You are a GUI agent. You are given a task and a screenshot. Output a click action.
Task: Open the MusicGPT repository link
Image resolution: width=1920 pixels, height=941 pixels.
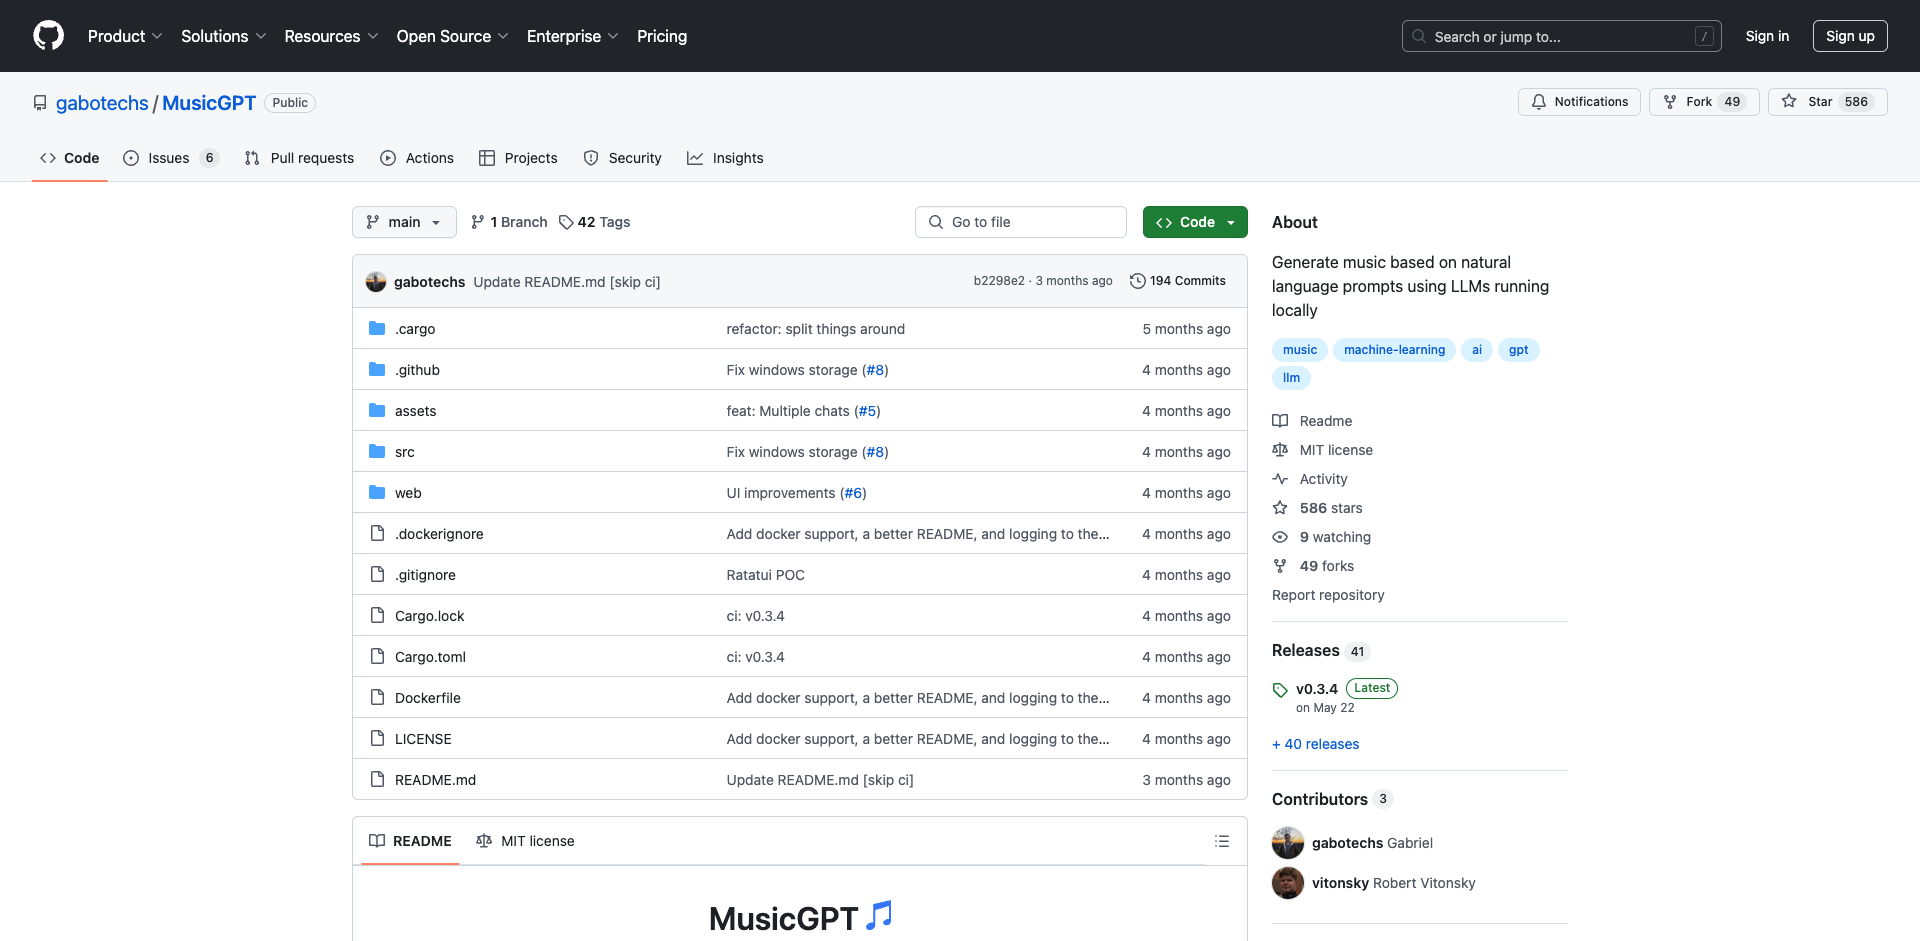(x=209, y=103)
